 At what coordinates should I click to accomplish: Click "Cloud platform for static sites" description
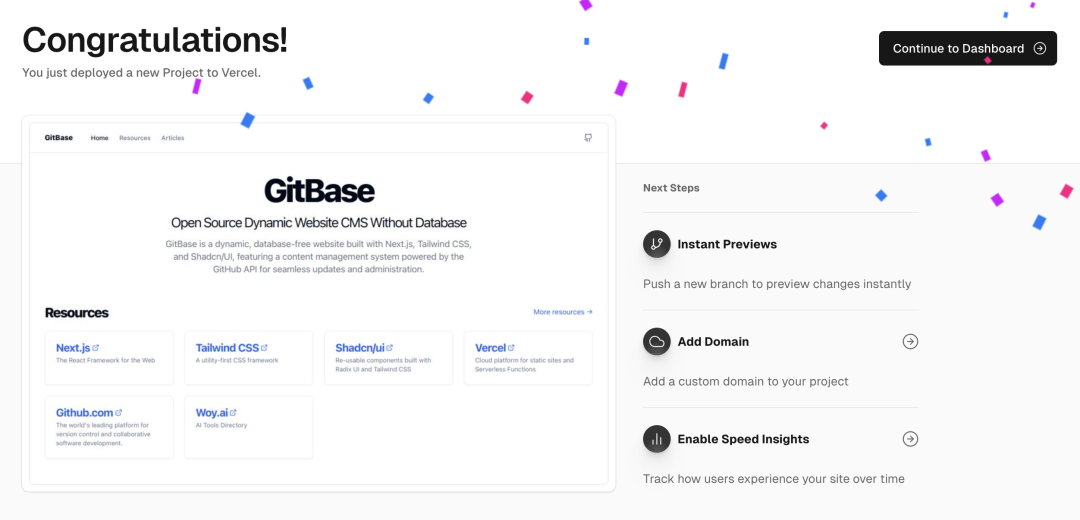point(524,364)
